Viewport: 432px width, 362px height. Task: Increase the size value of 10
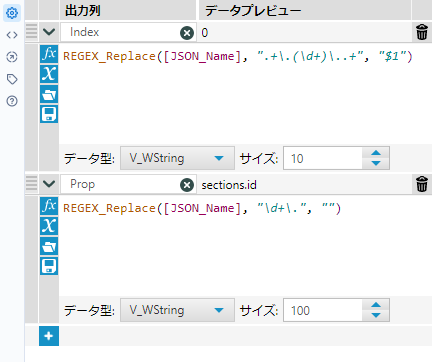tap(376, 153)
